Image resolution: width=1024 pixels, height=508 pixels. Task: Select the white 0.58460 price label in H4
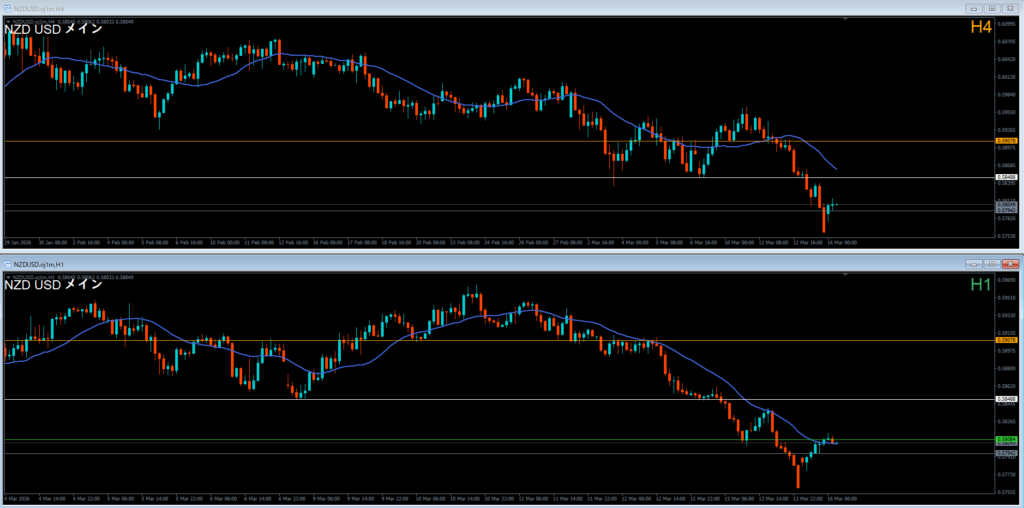[x=1007, y=177]
